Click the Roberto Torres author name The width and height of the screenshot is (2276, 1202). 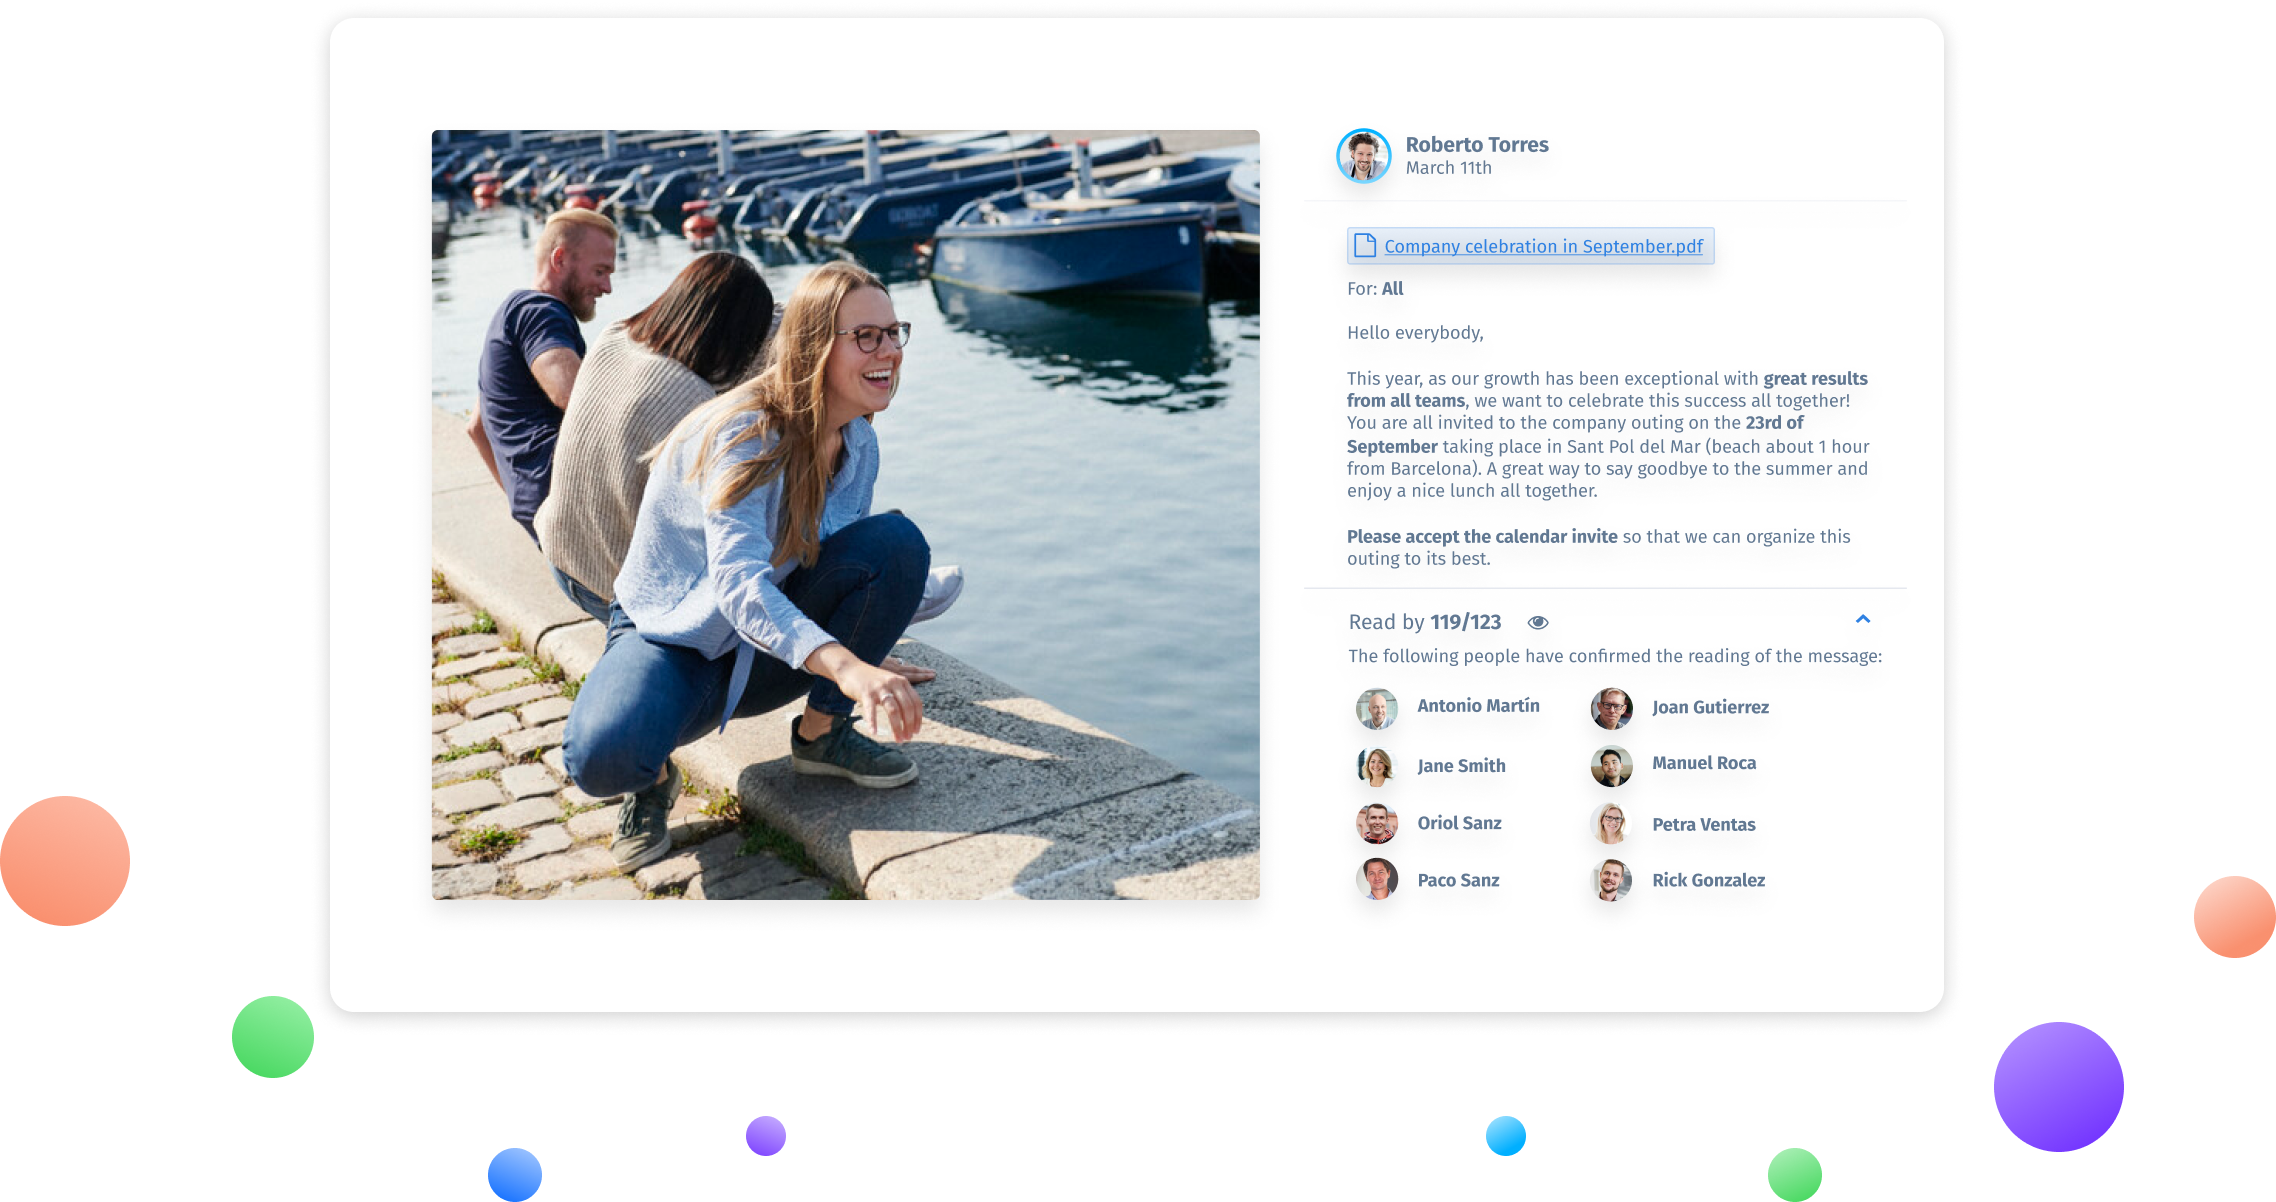[x=1476, y=145]
